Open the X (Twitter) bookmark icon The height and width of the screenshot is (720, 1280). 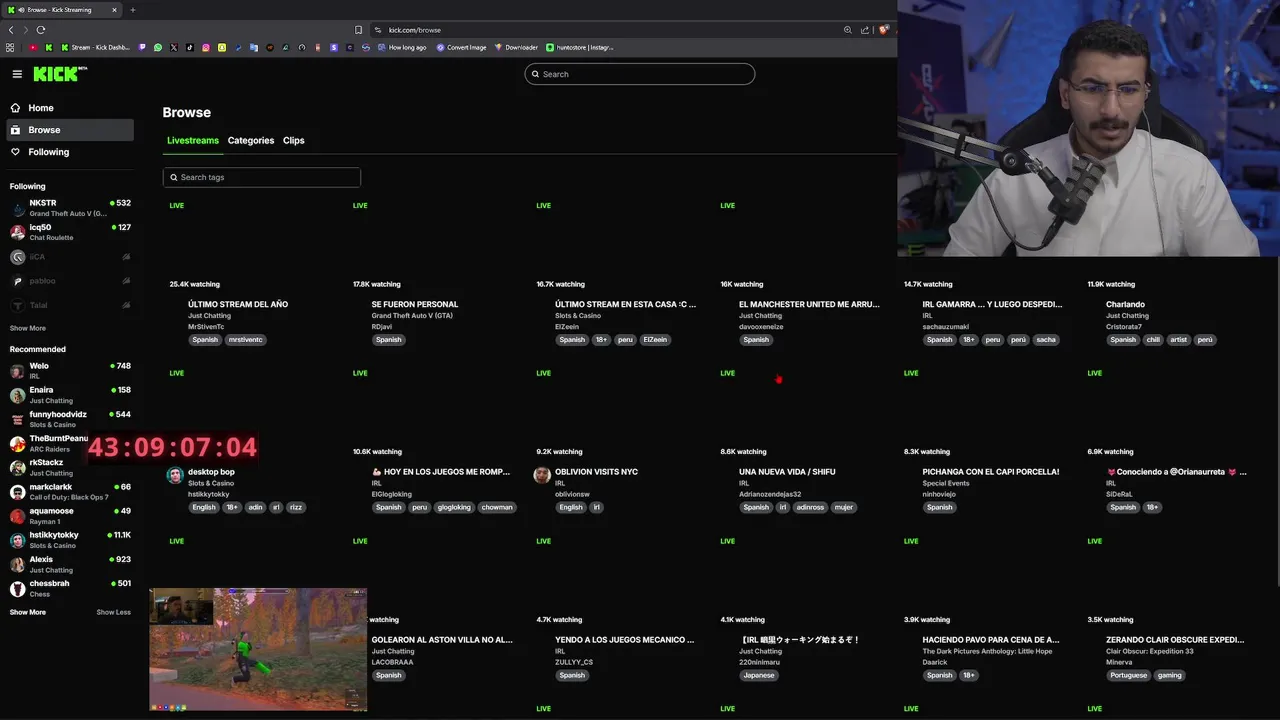tap(174, 47)
